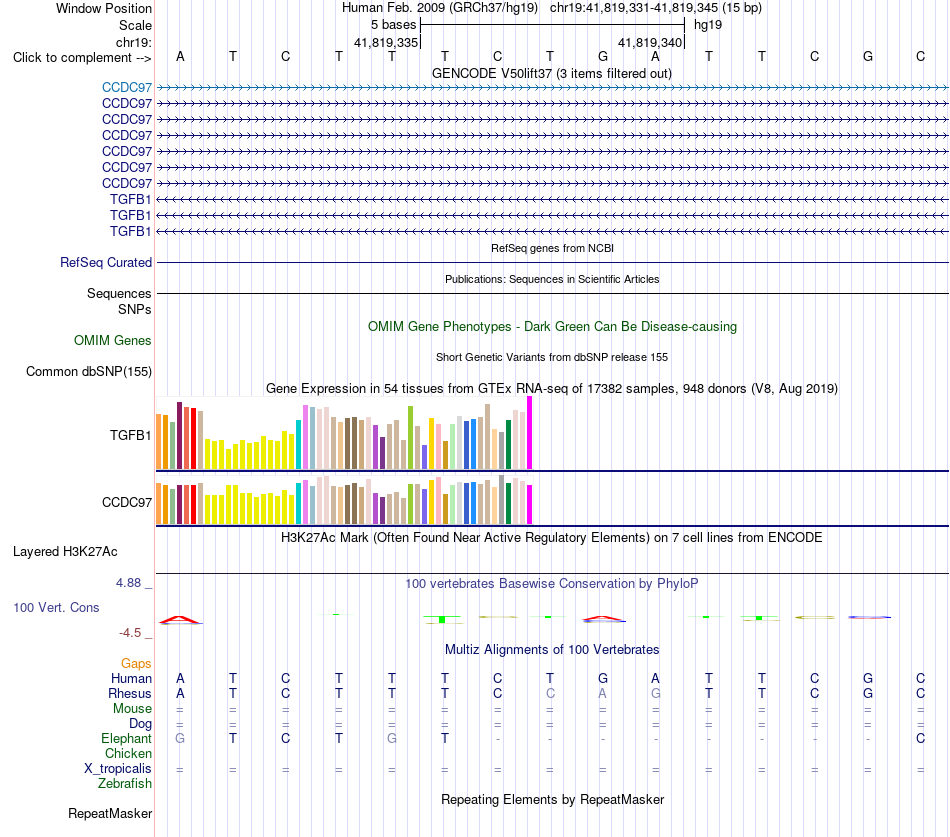The image size is (950, 837).
Task: Click the dark green bar in TGFB1 expression chart
Action: pos(509,445)
